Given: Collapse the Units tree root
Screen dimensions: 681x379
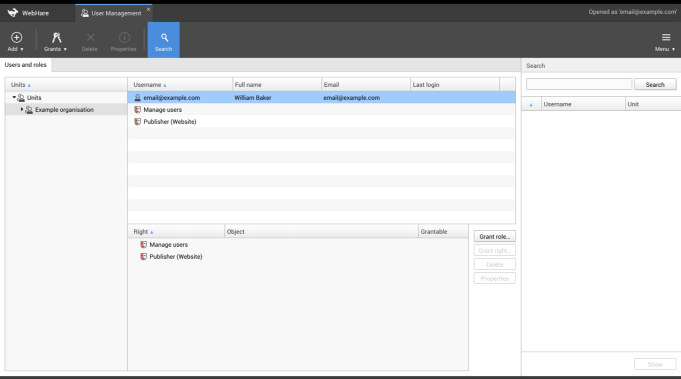Looking at the screenshot, I should pyautogui.click(x=14, y=97).
